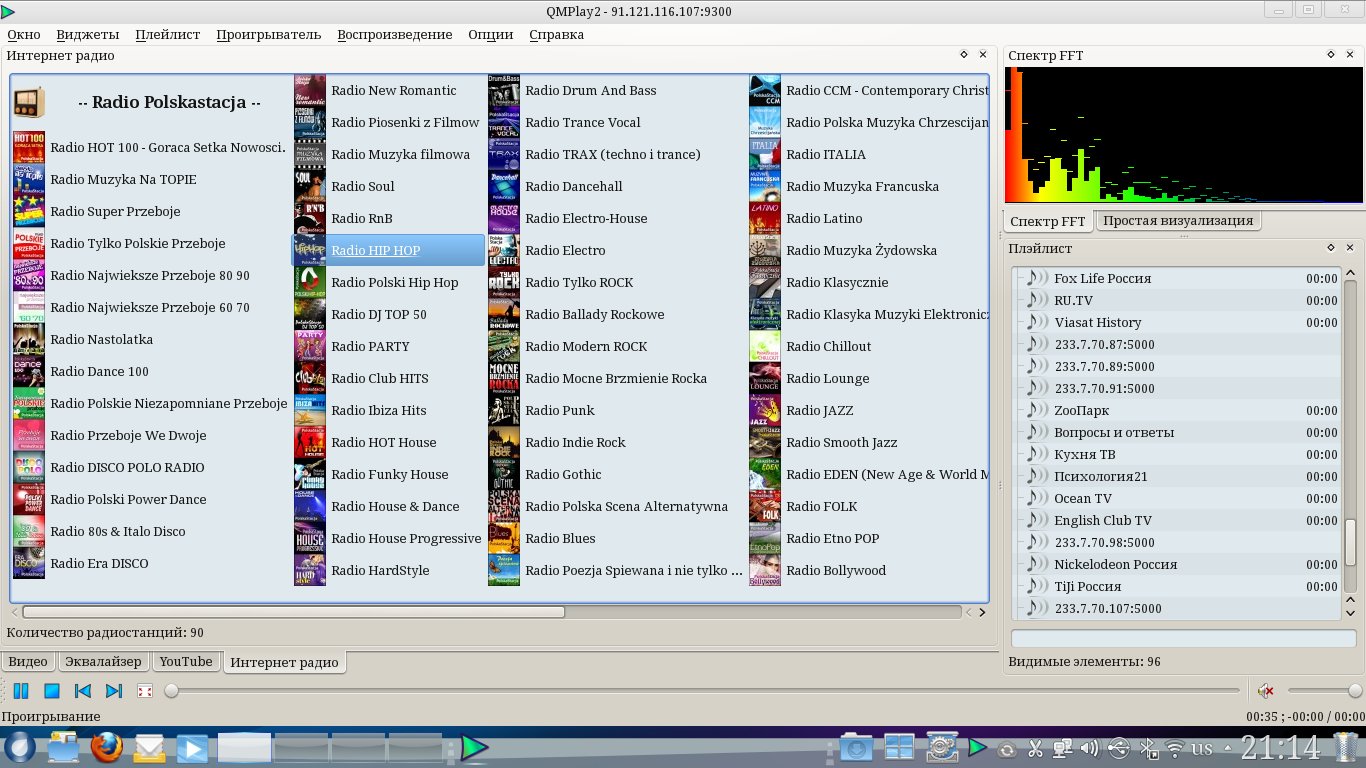Image resolution: width=1366 pixels, height=768 pixels.
Task: Float the Плэйлист panel
Action: pyautogui.click(x=1331, y=247)
